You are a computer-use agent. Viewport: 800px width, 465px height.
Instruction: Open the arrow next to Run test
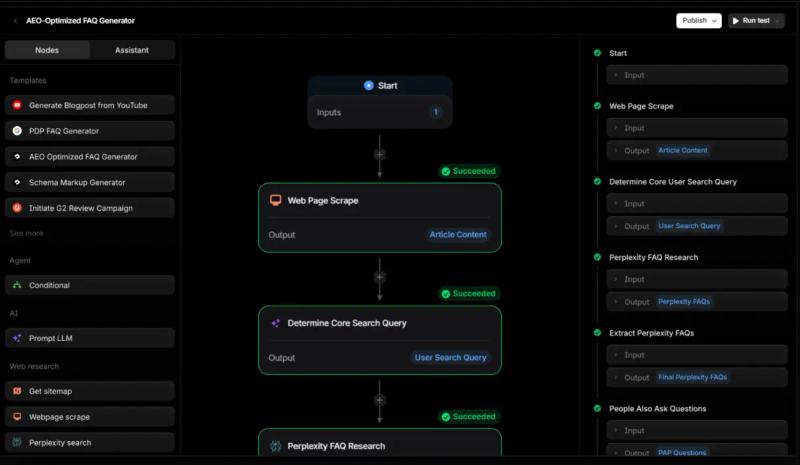(x=778, y=21)
